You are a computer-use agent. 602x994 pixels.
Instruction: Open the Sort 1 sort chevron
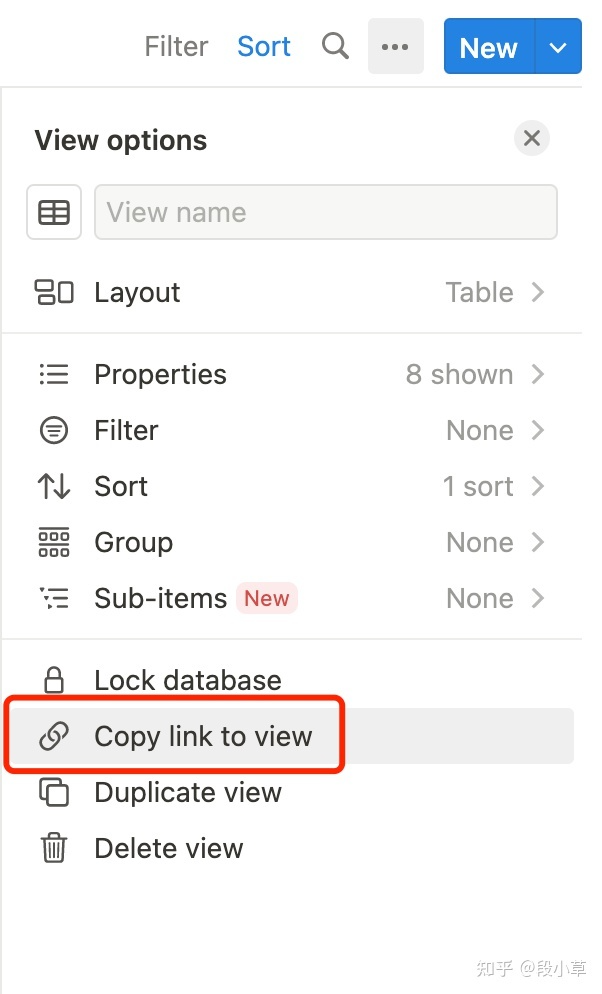pyautogui.click(x=538, y=486)
